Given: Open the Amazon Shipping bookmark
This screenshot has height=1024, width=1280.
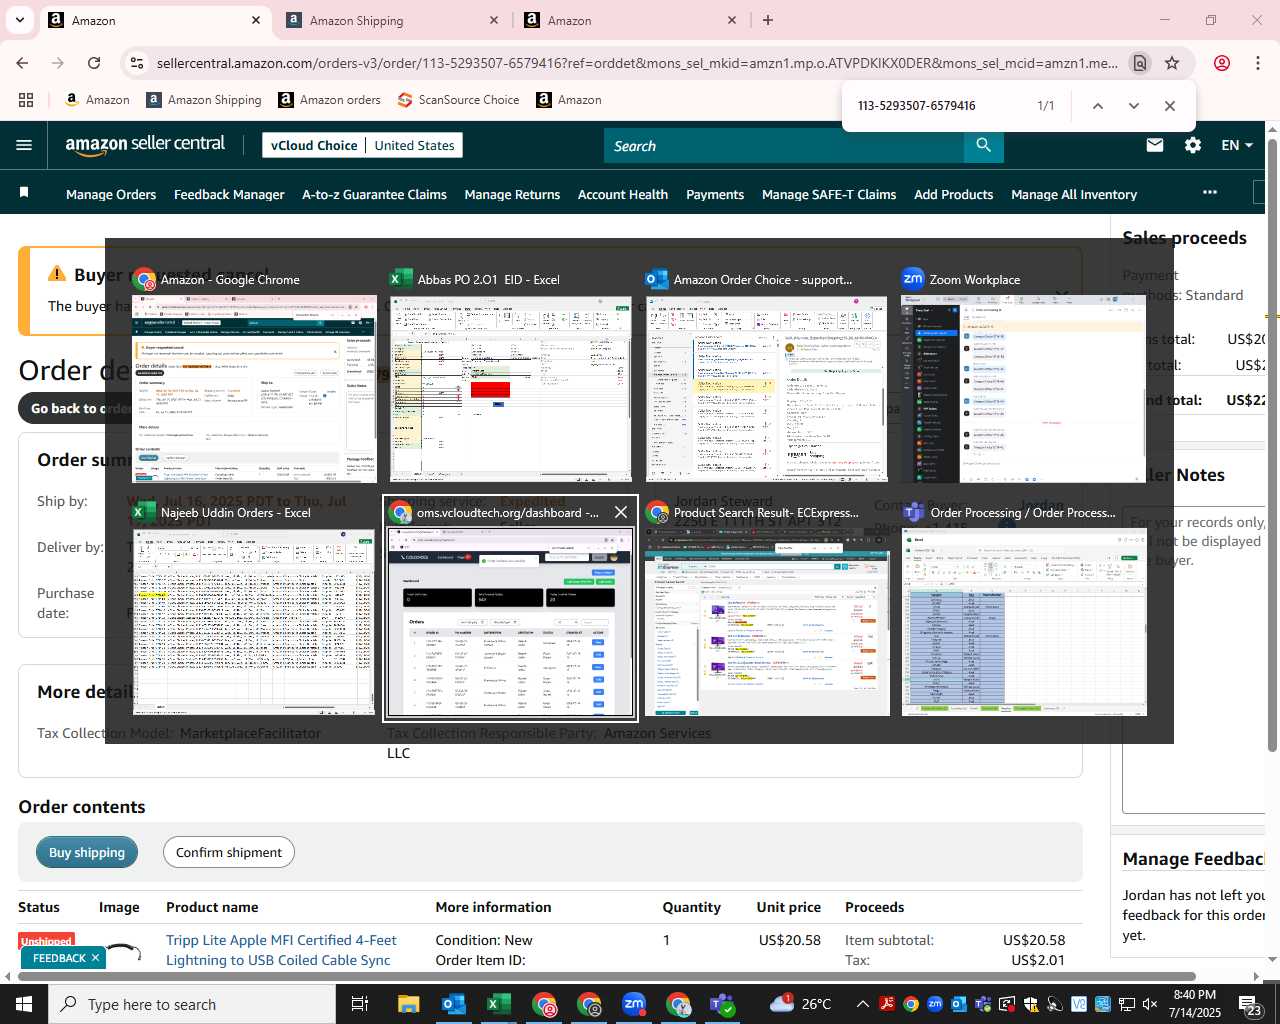Looking at the screenshot, I should pyautogui.click(x=203, y=100).
